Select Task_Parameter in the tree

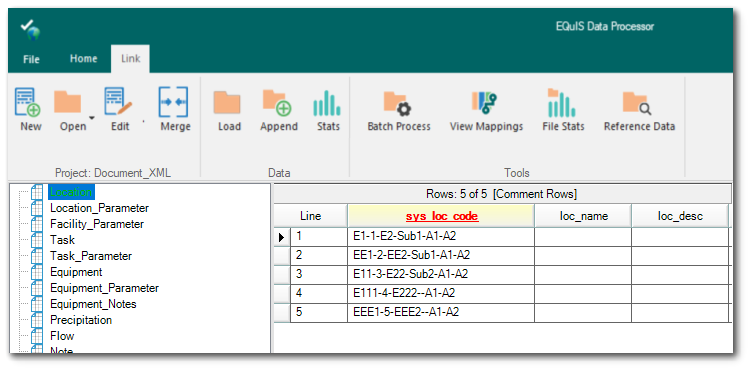91,256
